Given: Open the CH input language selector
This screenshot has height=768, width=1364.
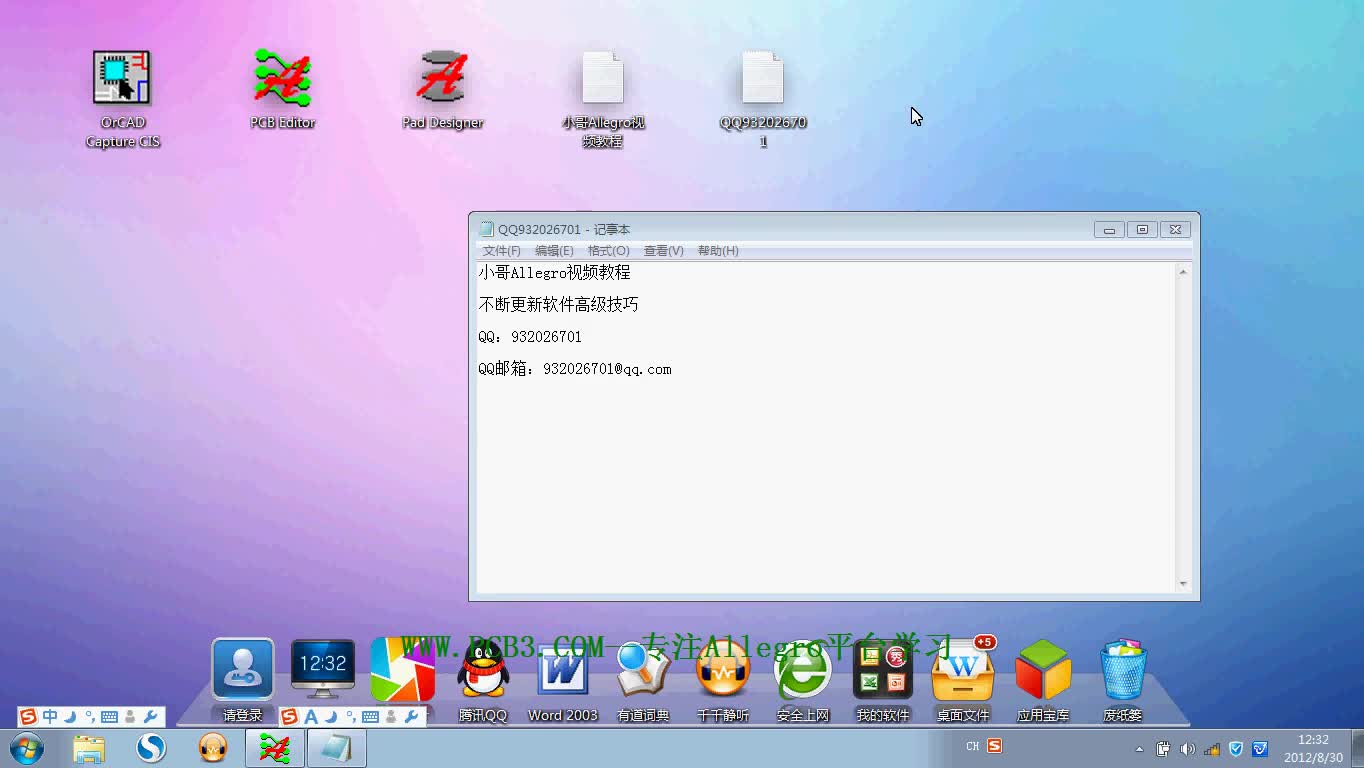Looking at the screenshot, I should (x=973, y=746).
